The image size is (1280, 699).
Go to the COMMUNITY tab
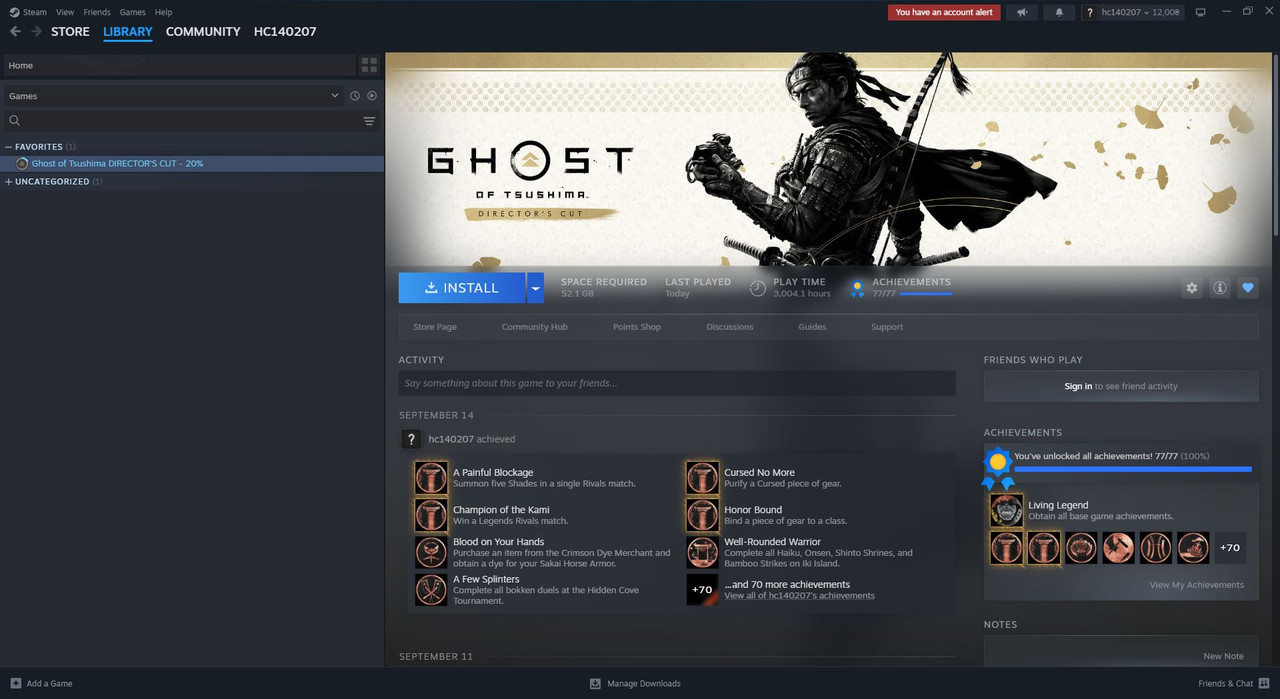coord(203,32)
